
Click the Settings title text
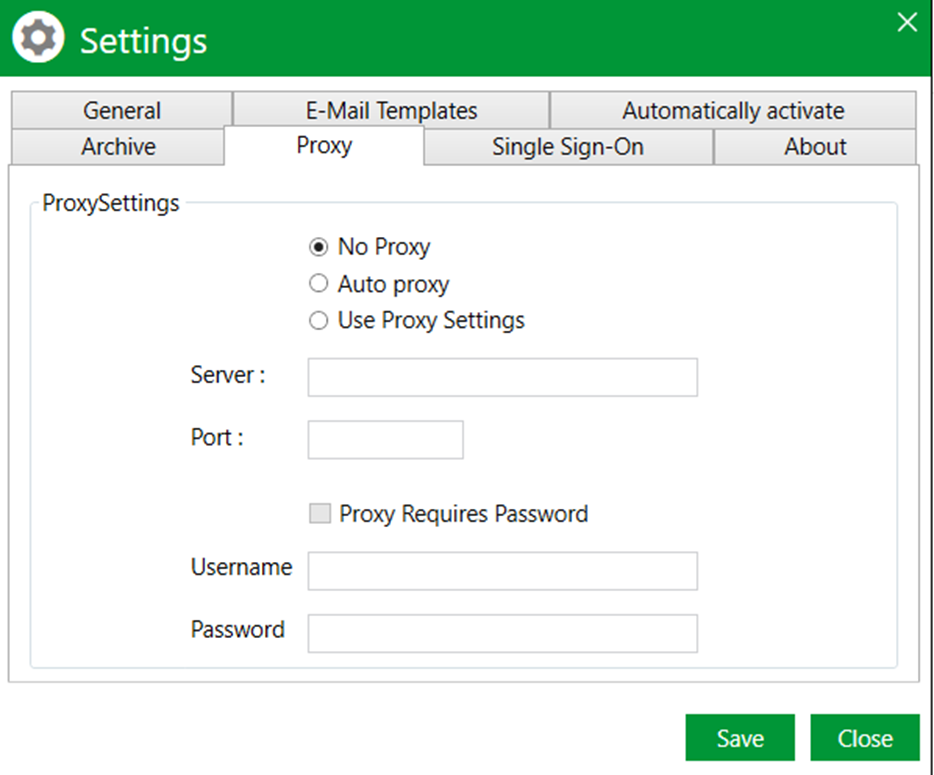pos(144,41)
